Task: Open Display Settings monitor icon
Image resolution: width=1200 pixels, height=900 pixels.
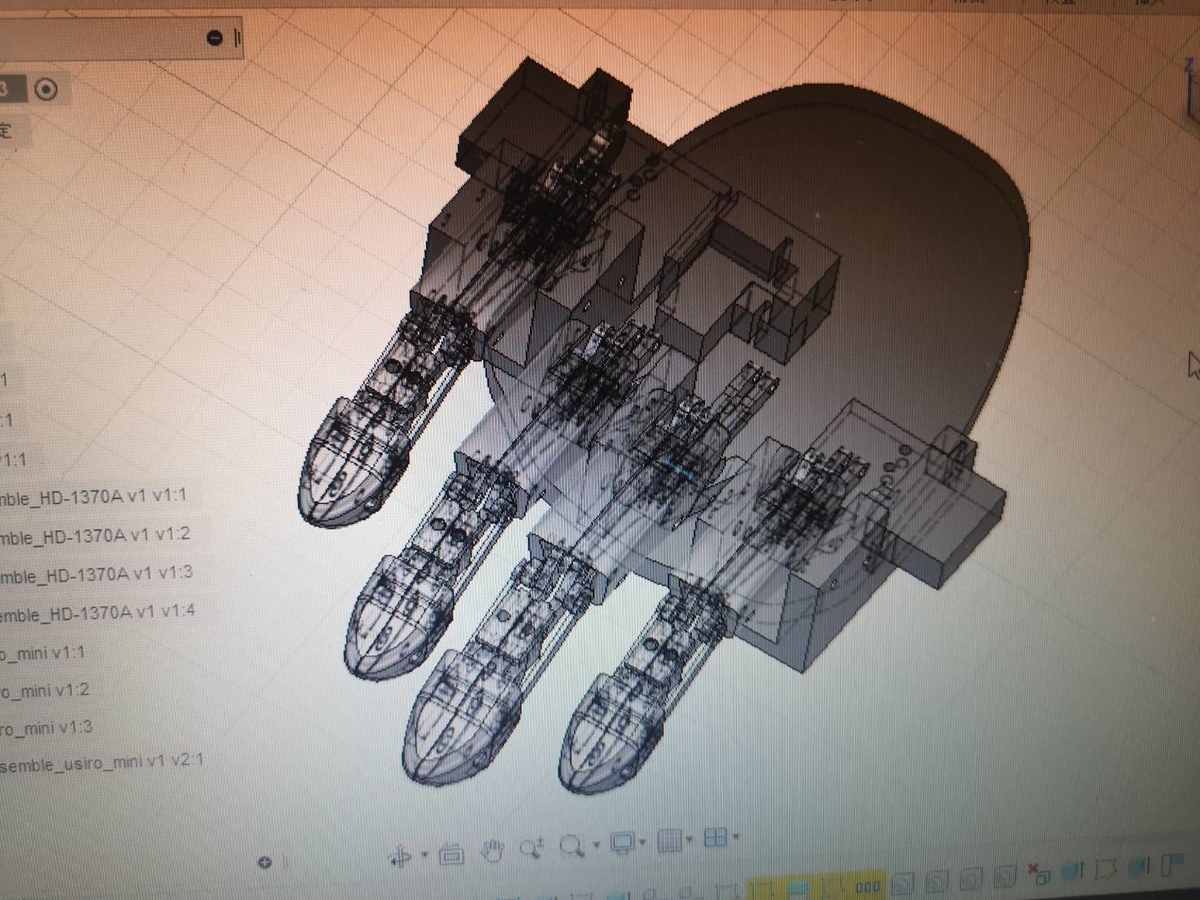Action: [621, 843]
